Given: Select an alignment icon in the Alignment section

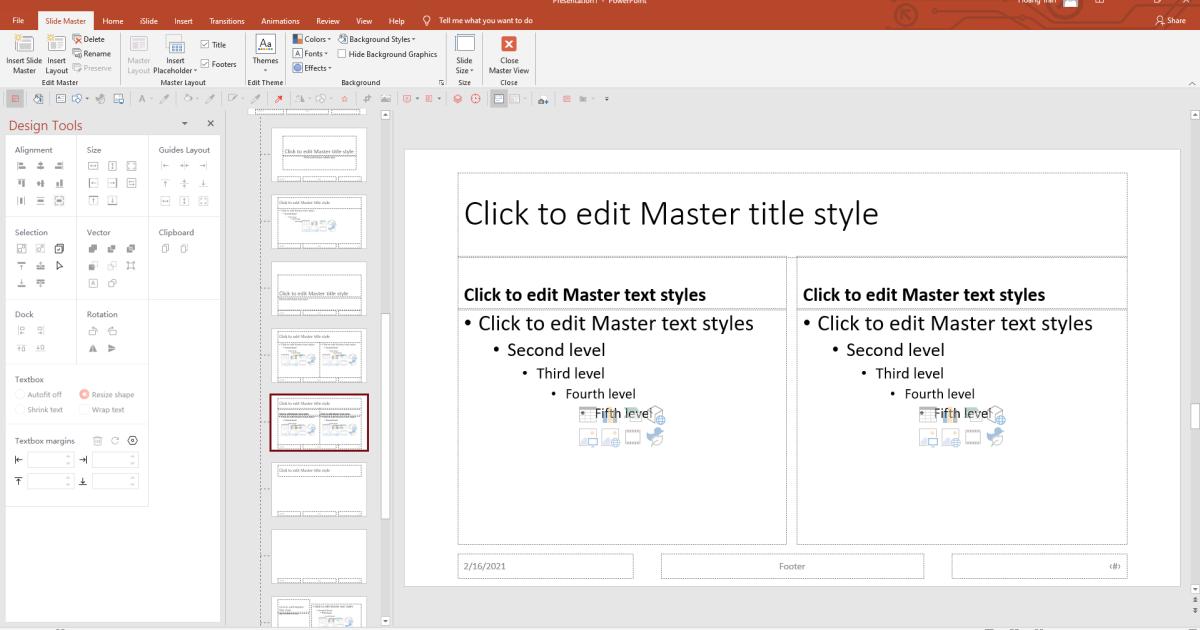Looking at the screenshot, I should pyautogui.click(x=21, y=165).
